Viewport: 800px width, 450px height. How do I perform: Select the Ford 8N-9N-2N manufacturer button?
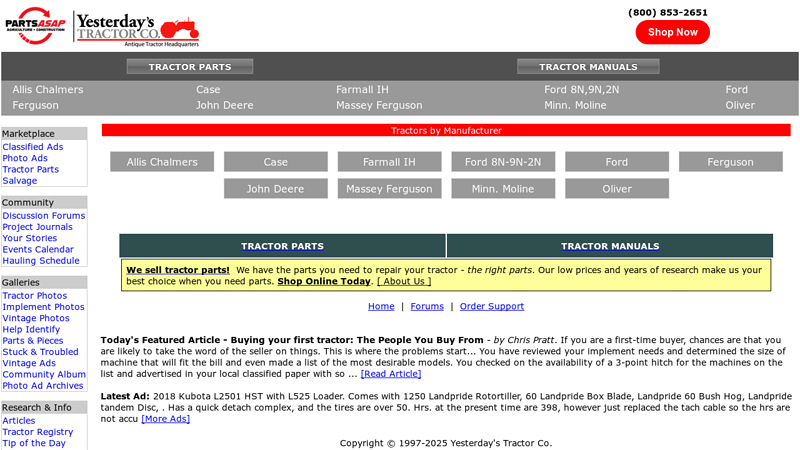pos(503,162)
